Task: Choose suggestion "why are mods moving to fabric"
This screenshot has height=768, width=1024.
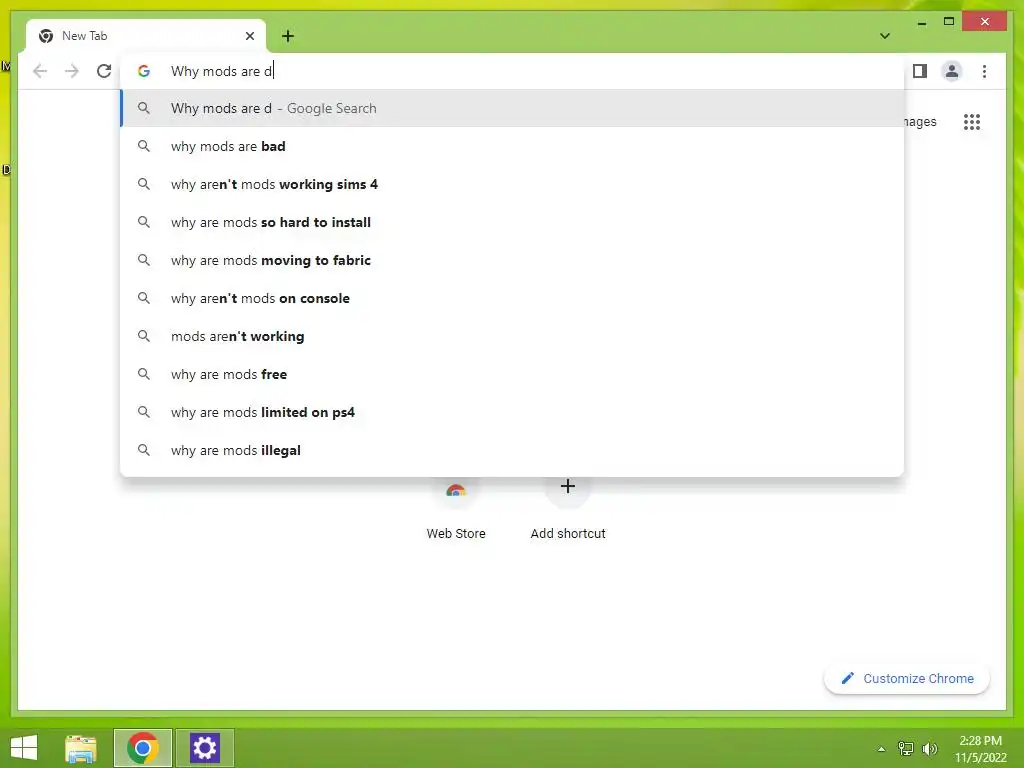Action: pyautogui.click(x=512, y=260)
